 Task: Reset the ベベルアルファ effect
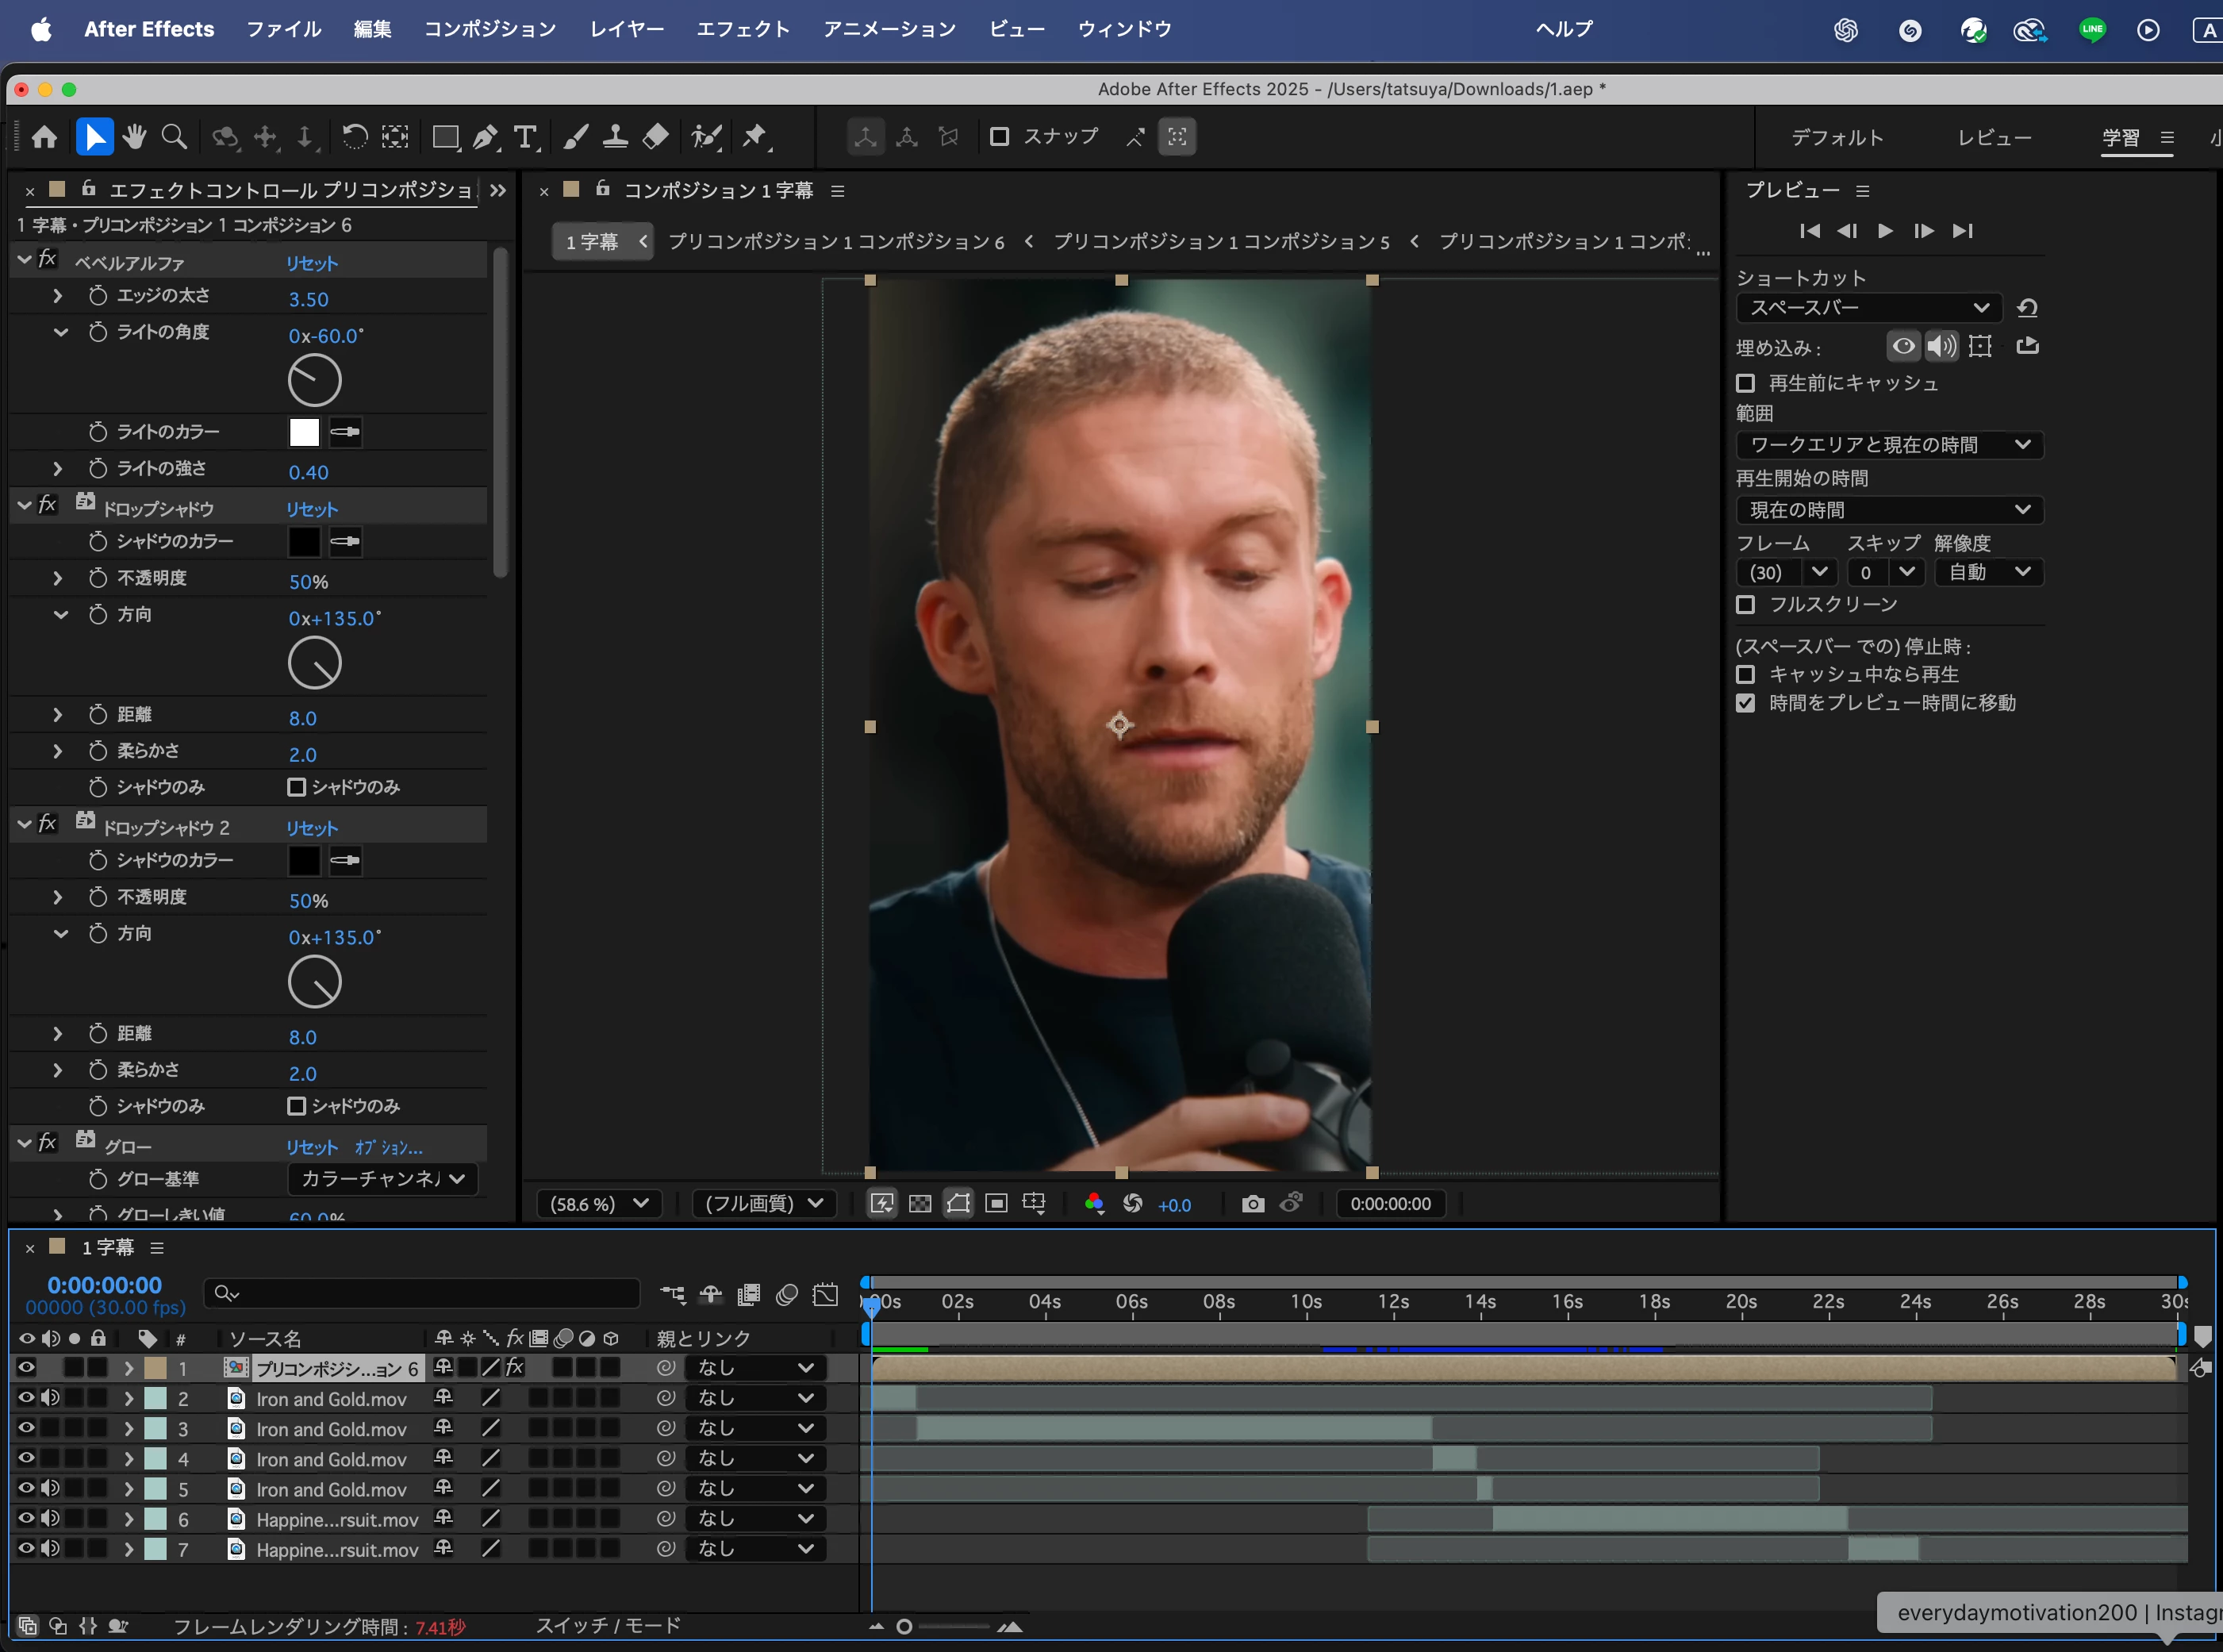(x=312, y=263)
